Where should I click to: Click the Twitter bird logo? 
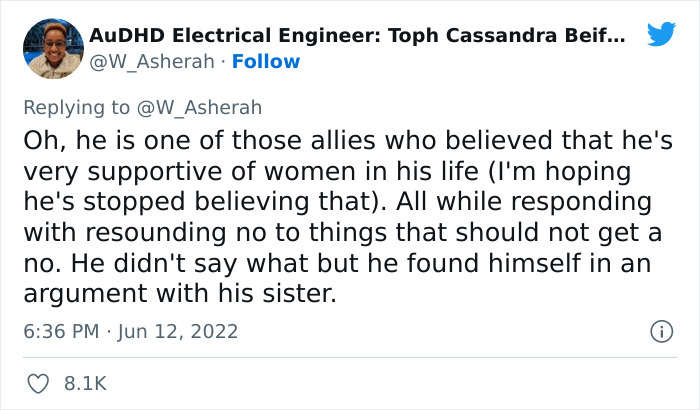tap(660, 35)
